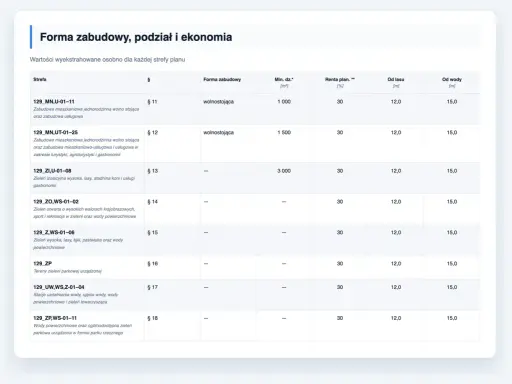Click Od lasu '12,0' in the § 14 row
This screenshot has width=512, height=384.
click(x=396, y=202)
